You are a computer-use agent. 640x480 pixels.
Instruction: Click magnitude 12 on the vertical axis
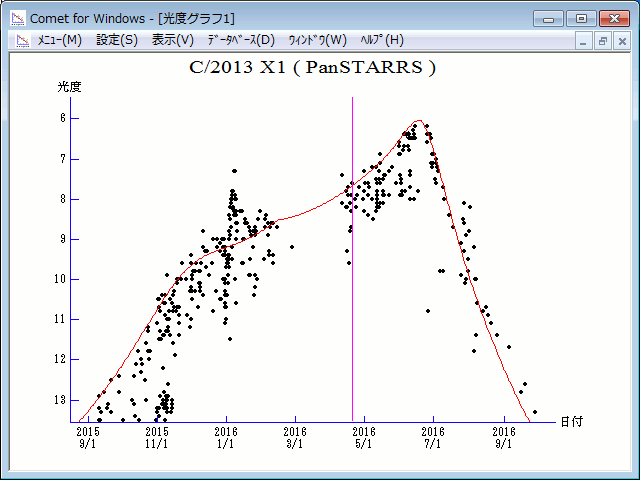(60, 359)
